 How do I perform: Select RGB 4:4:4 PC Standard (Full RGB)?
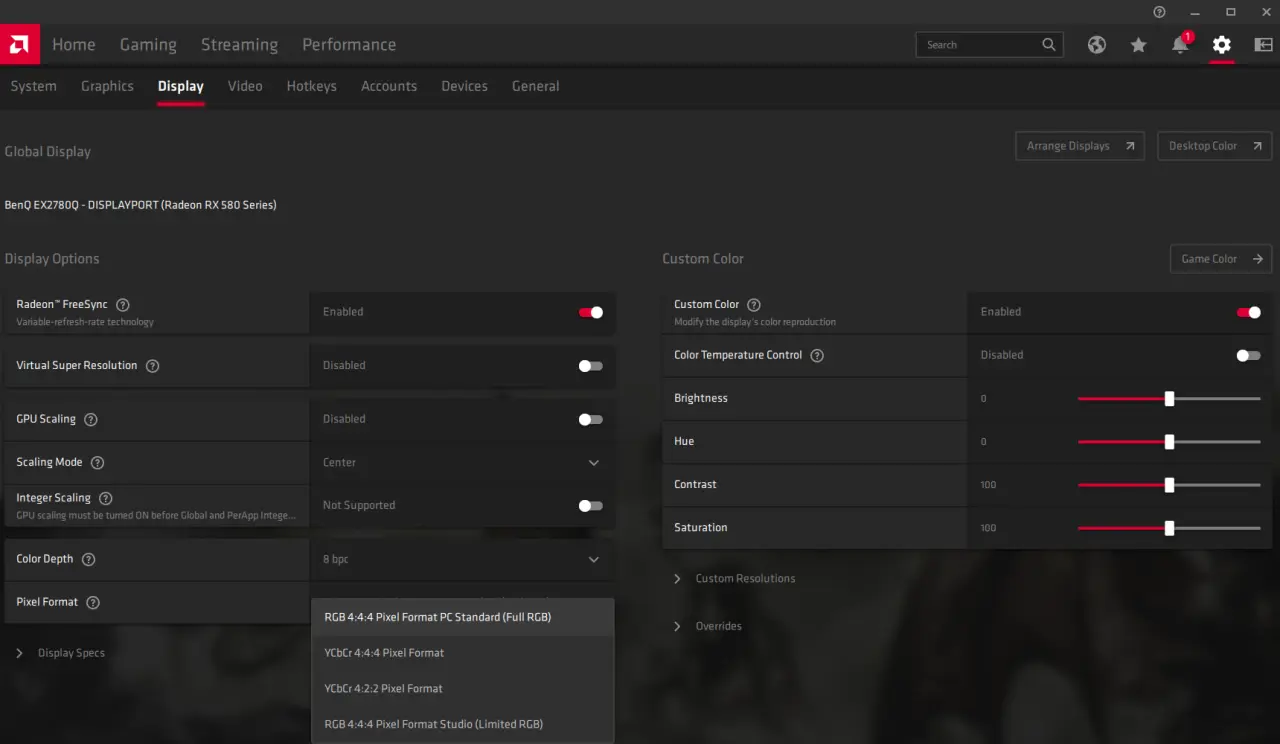(462, 617)
